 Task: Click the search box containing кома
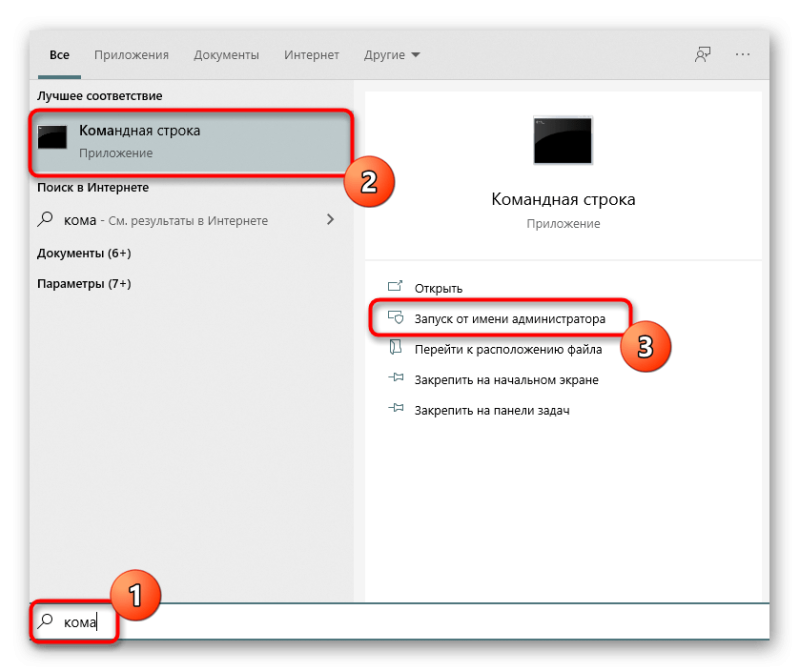point(400,622)
